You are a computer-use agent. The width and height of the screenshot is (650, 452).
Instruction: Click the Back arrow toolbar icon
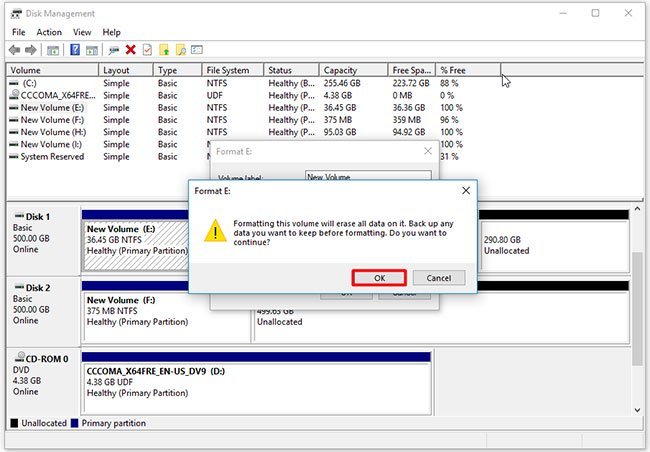pyautogui.click(x=14, y=50)
